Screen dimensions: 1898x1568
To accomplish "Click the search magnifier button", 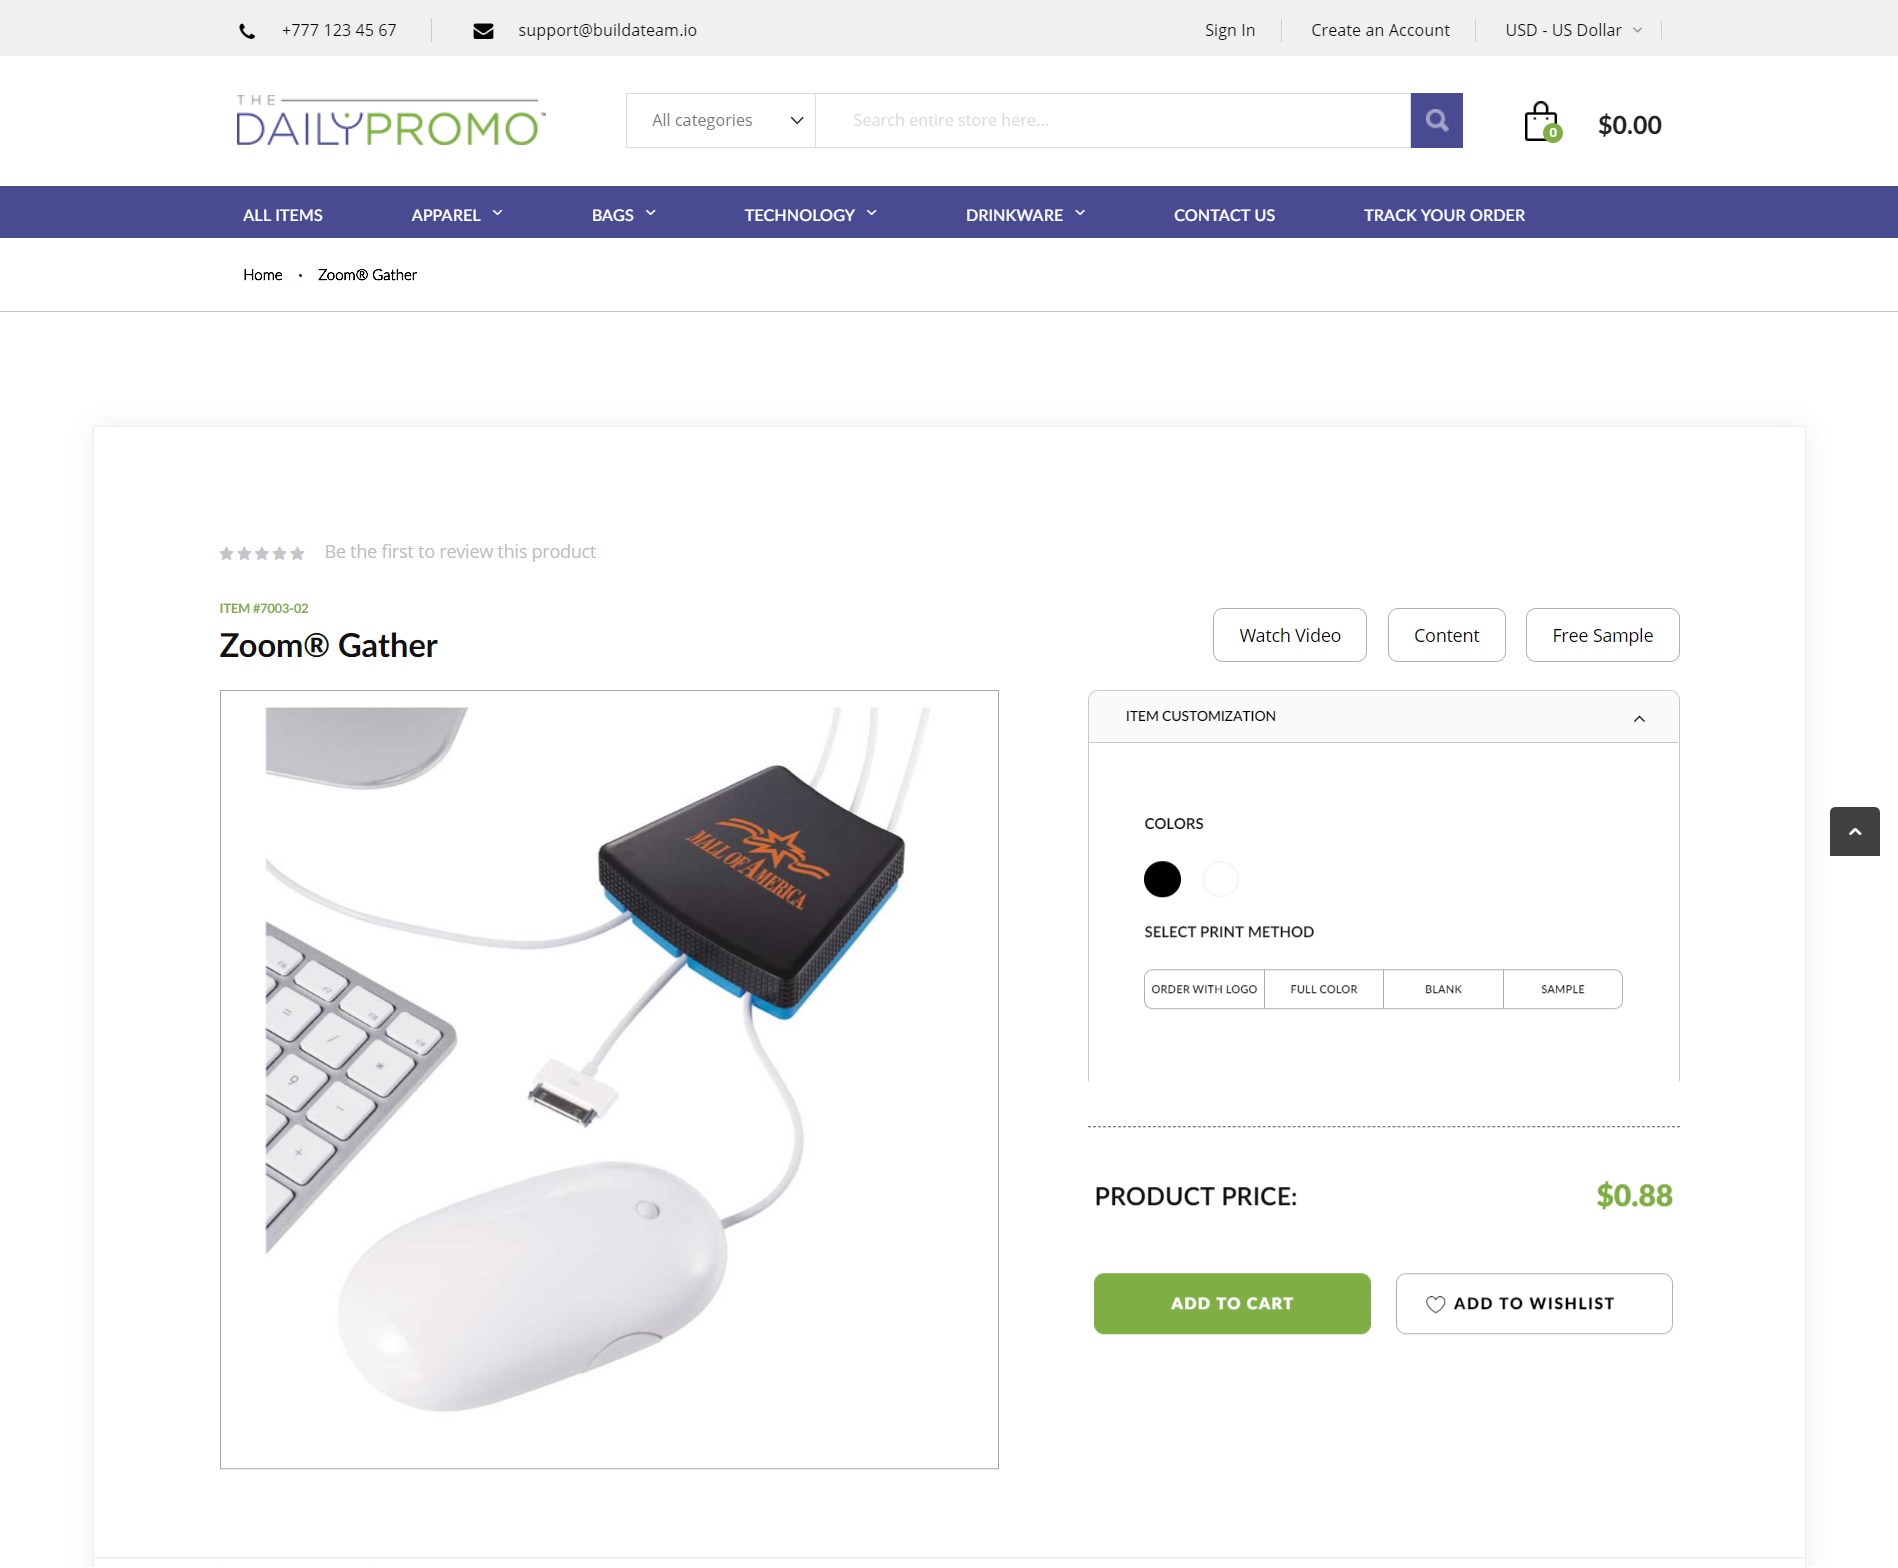I will point(1436,120).
